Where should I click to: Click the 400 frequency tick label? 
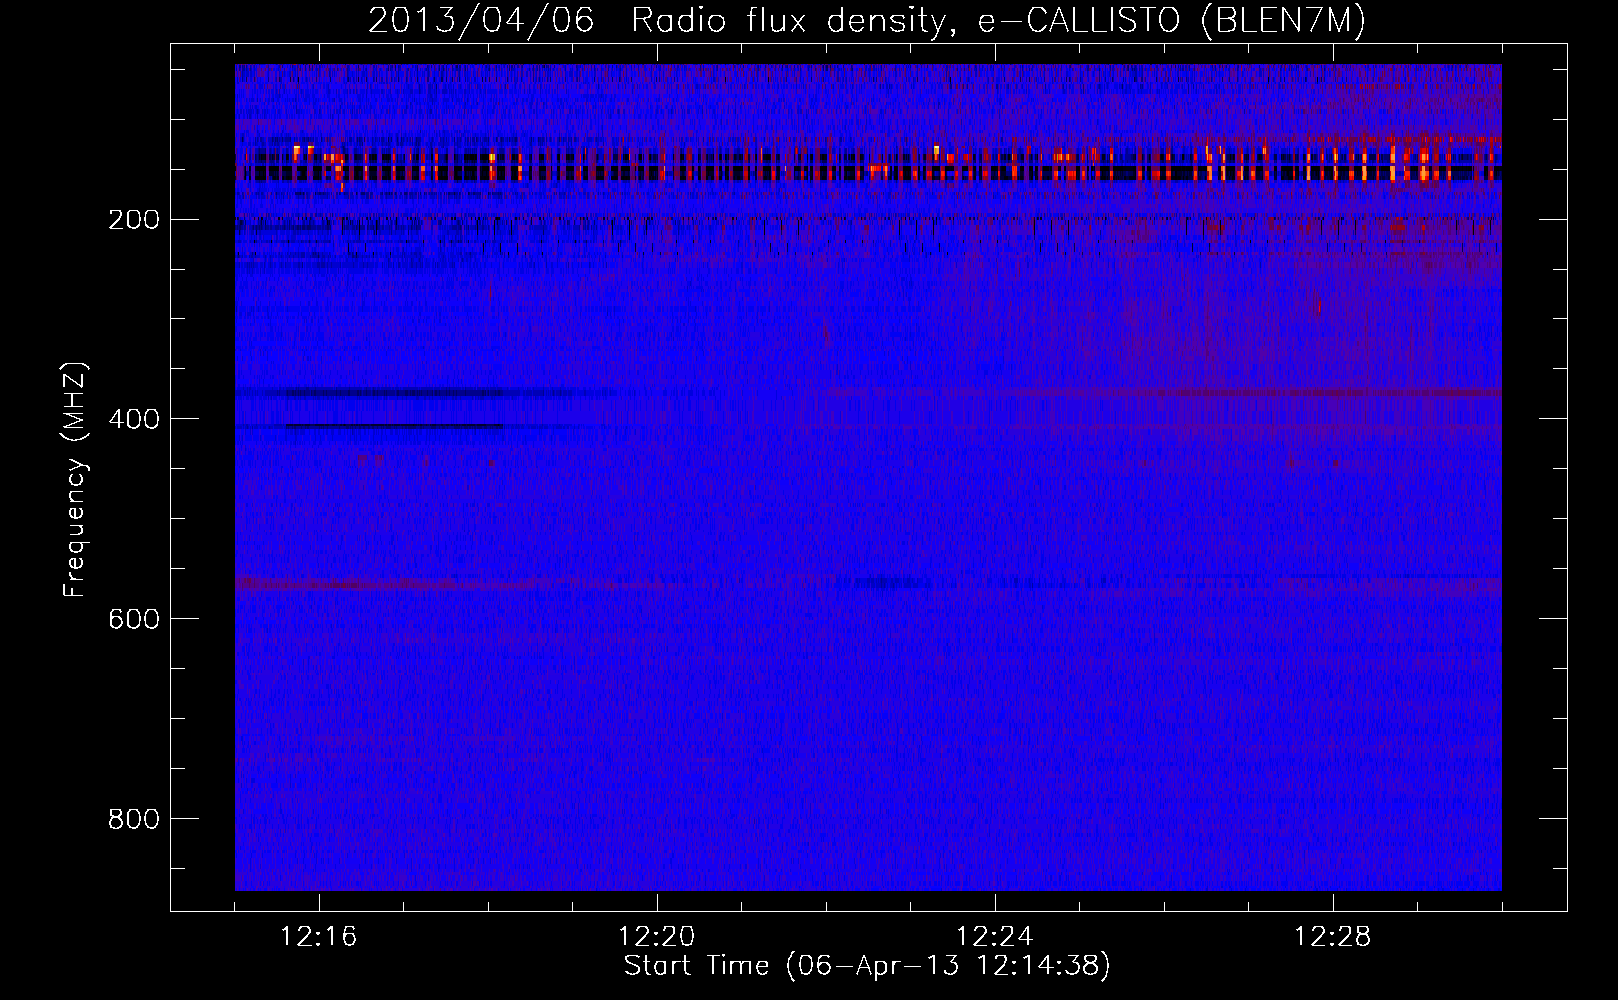pos(134,420)
